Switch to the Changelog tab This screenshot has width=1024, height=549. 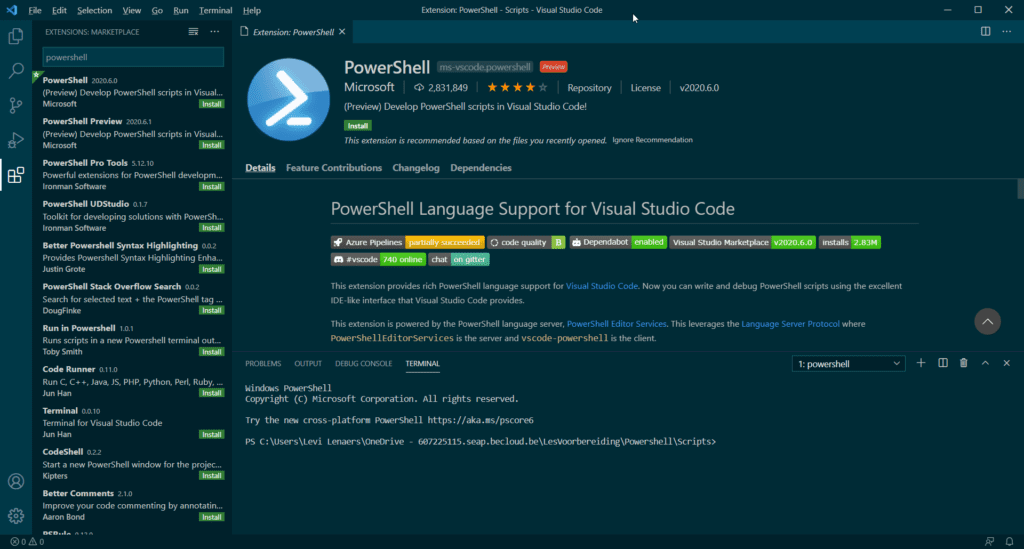point(415,168)
